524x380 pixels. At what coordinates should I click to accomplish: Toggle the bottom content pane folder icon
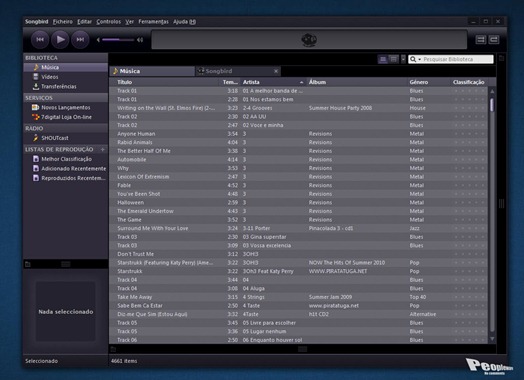(x=113, y=349)
